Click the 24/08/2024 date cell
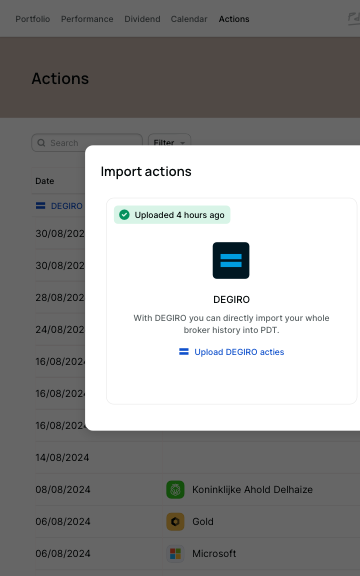 (60, 330)
